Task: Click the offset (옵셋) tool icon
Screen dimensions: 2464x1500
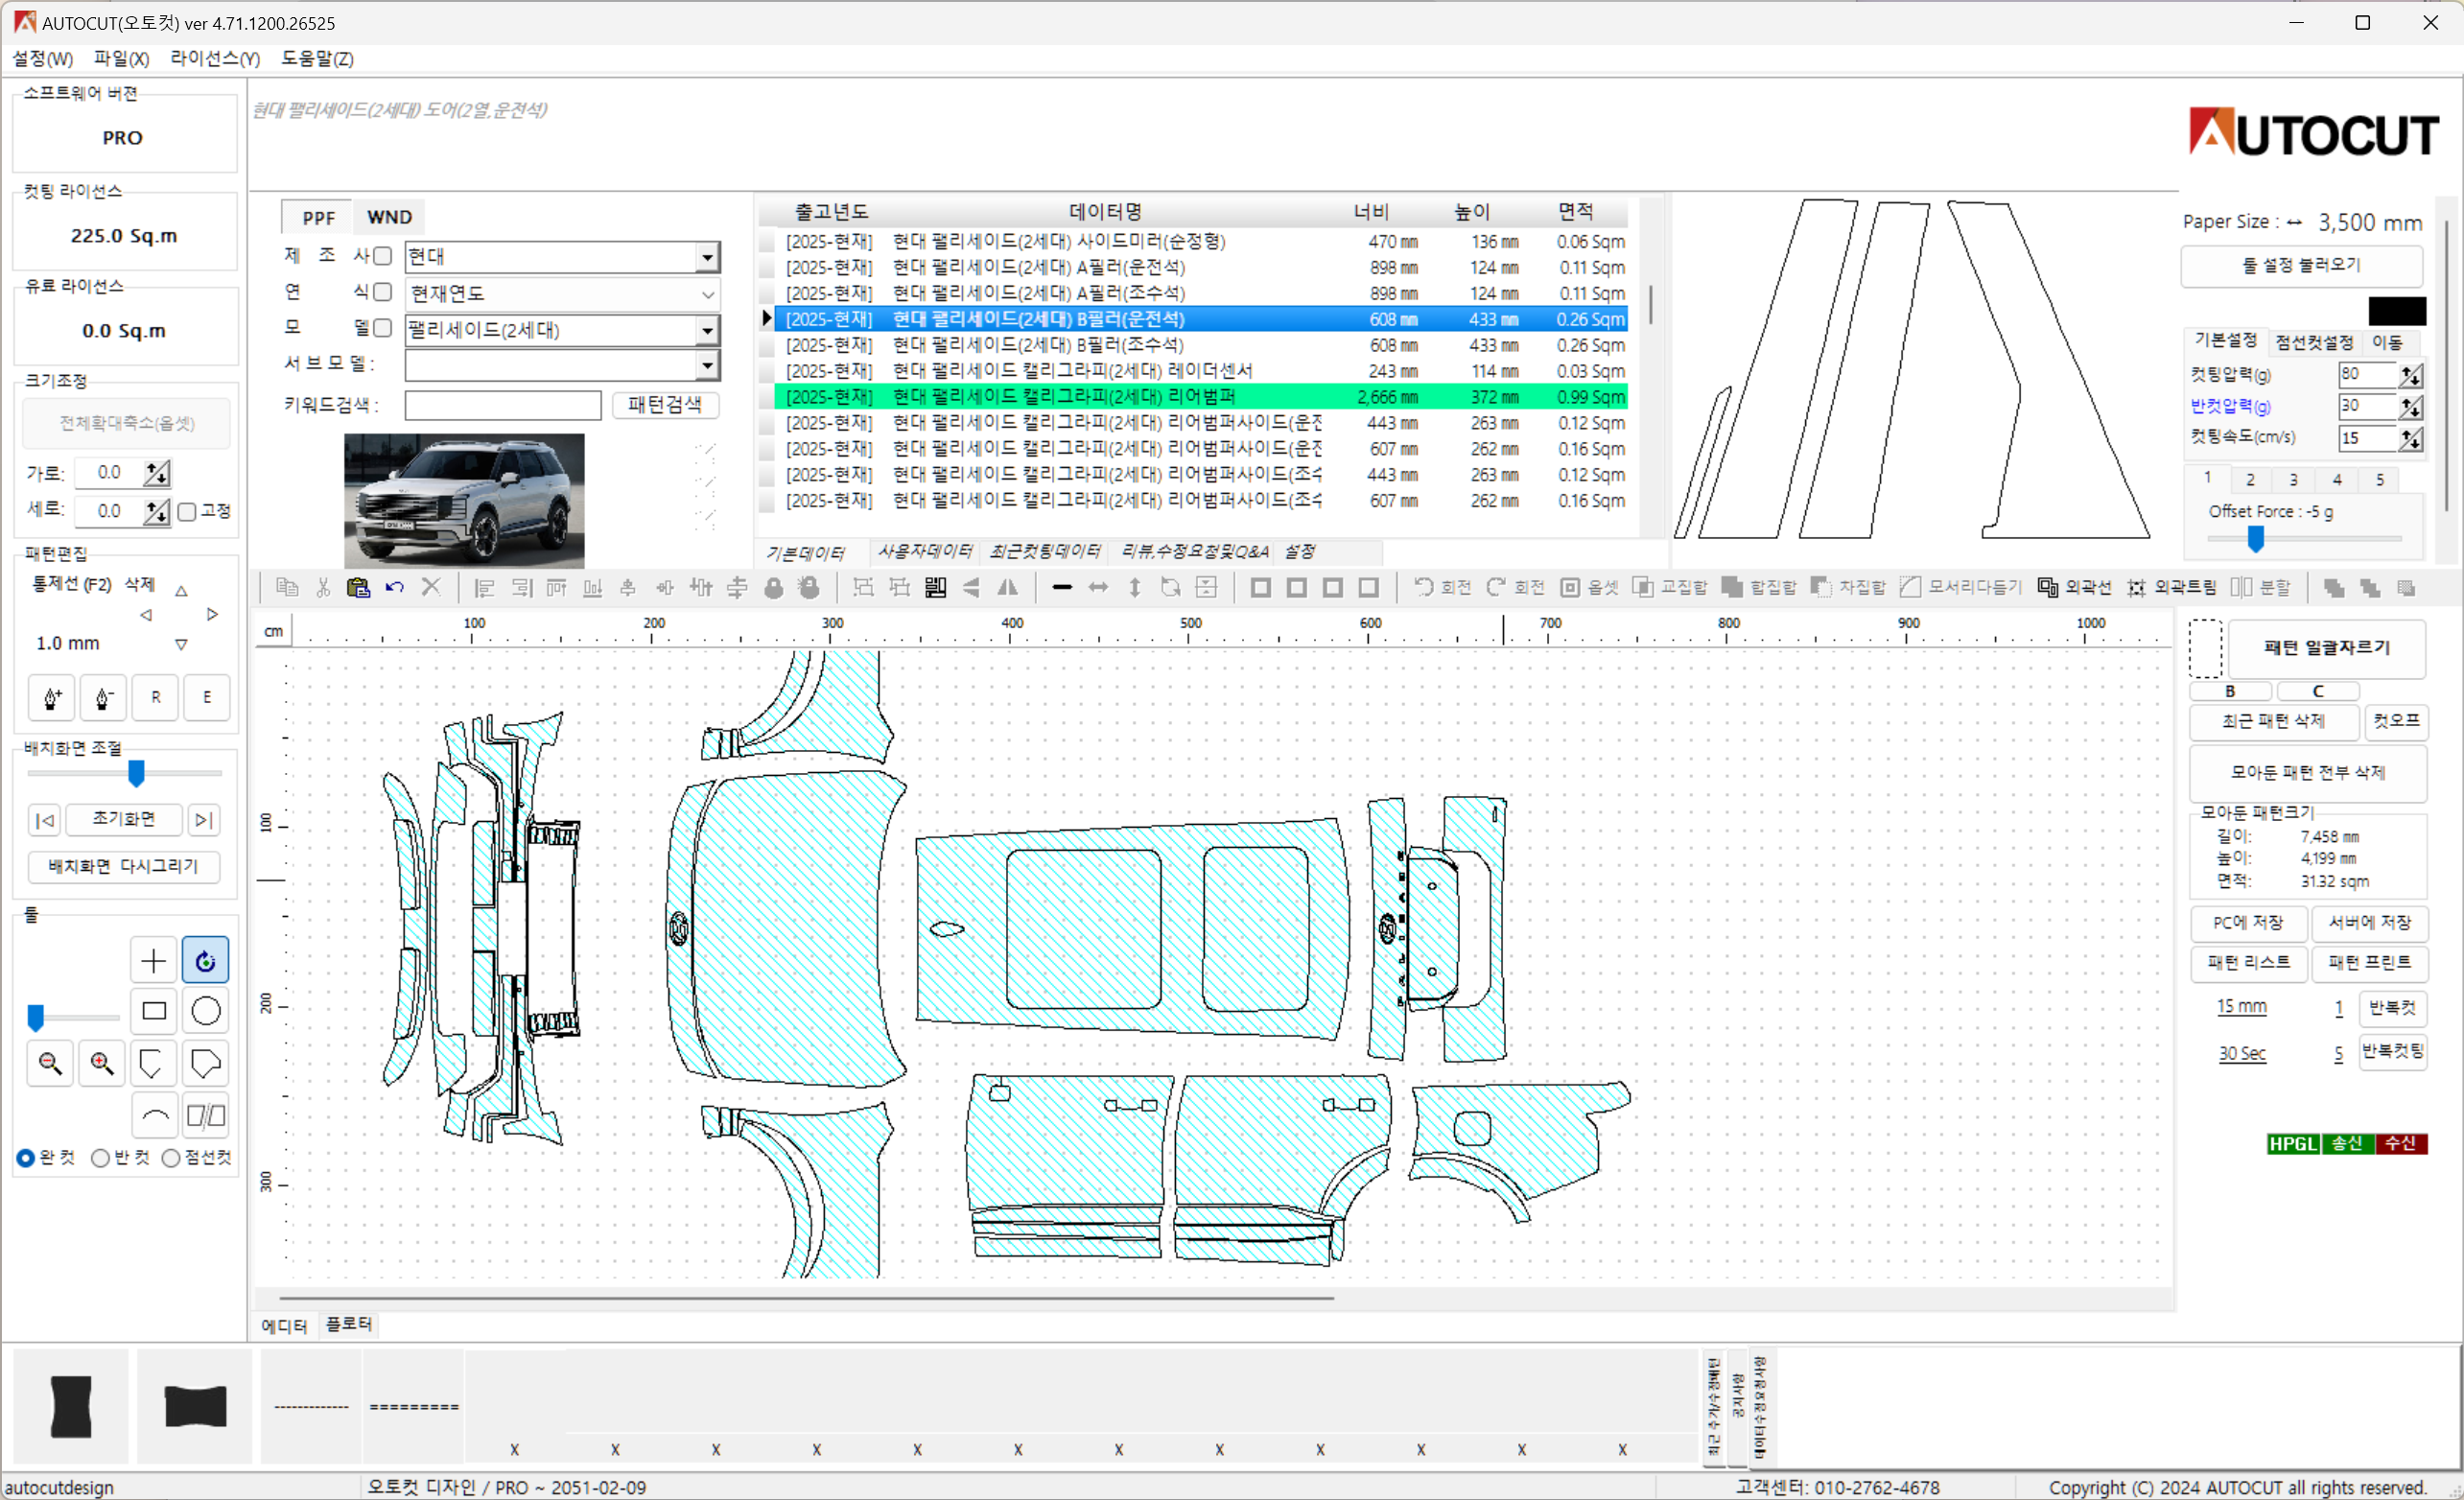Action: tap(1570, 587)
